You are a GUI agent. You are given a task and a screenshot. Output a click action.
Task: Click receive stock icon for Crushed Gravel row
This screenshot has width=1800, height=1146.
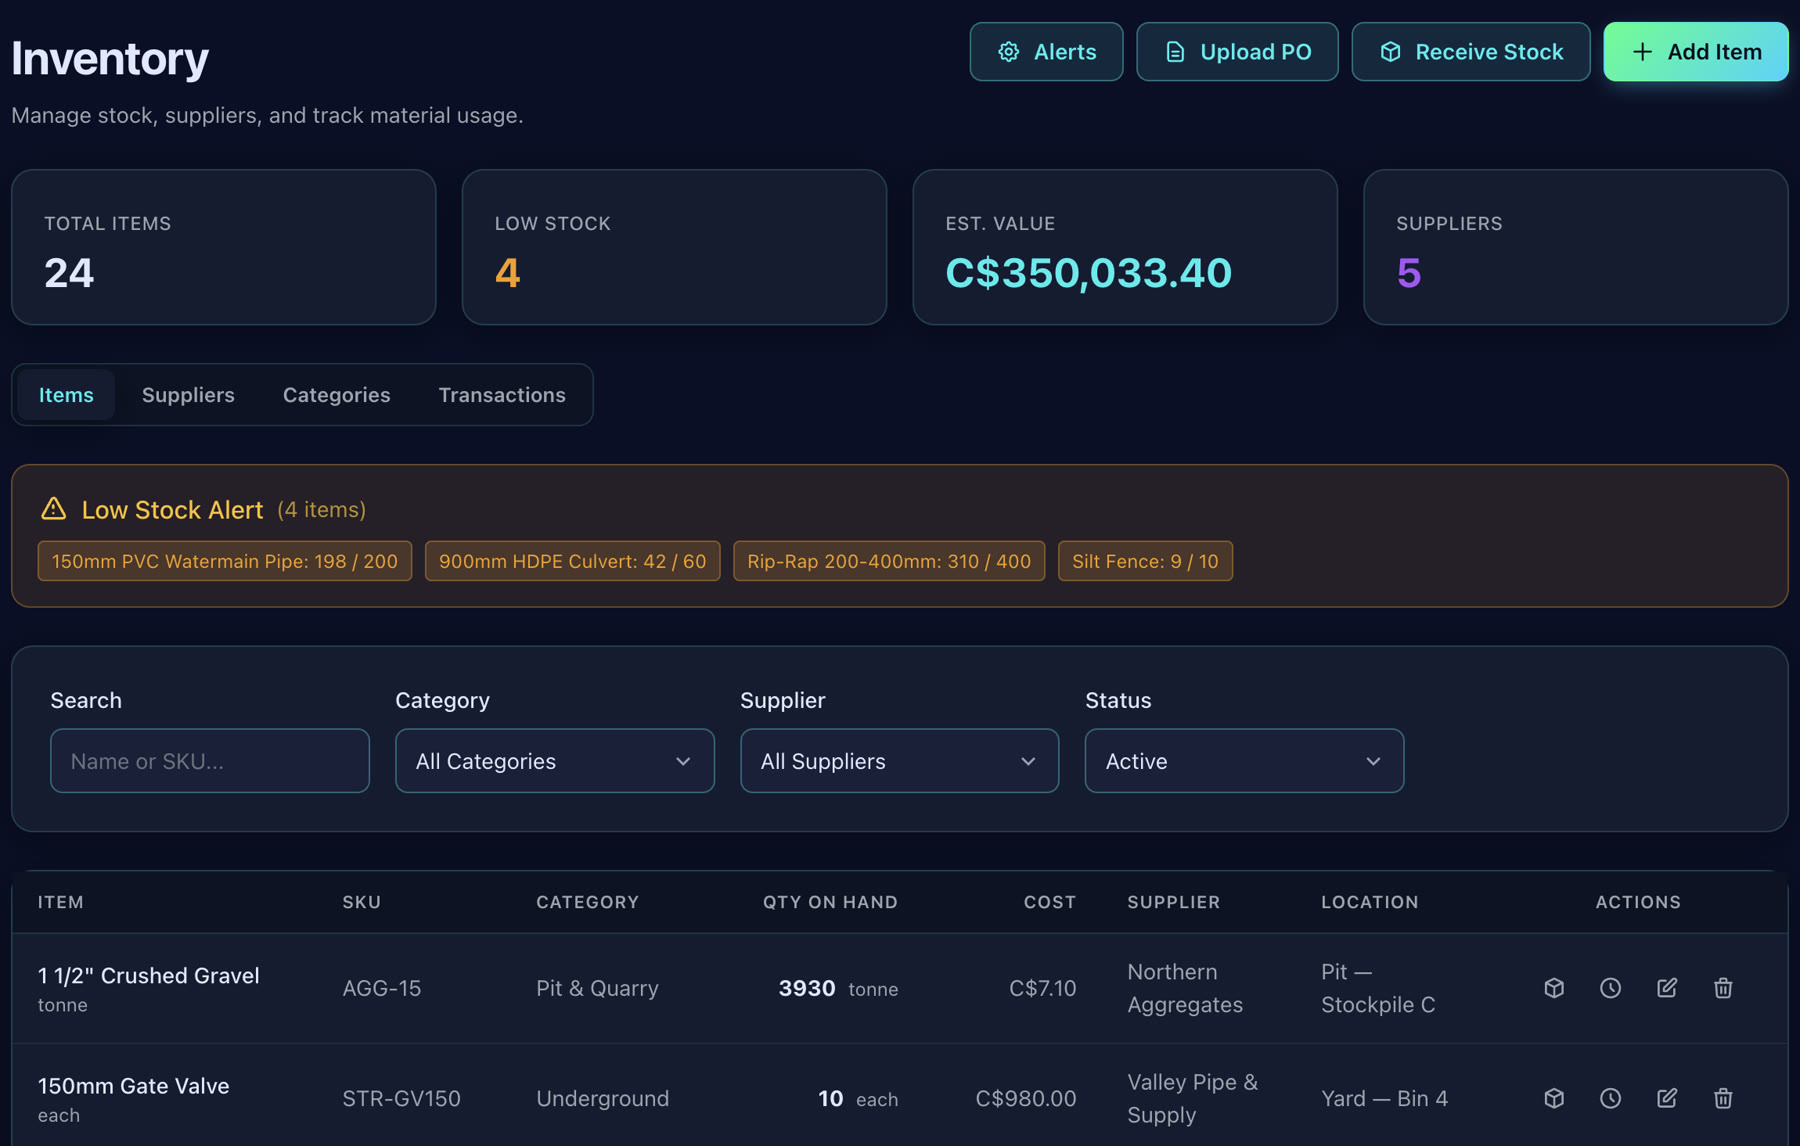[1554, 988]
